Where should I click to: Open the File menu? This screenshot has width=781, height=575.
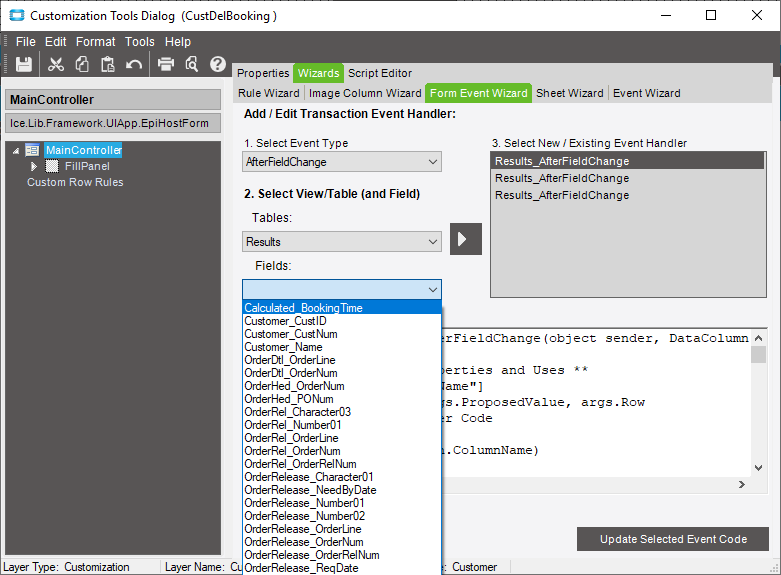click(x=25, y=42)
